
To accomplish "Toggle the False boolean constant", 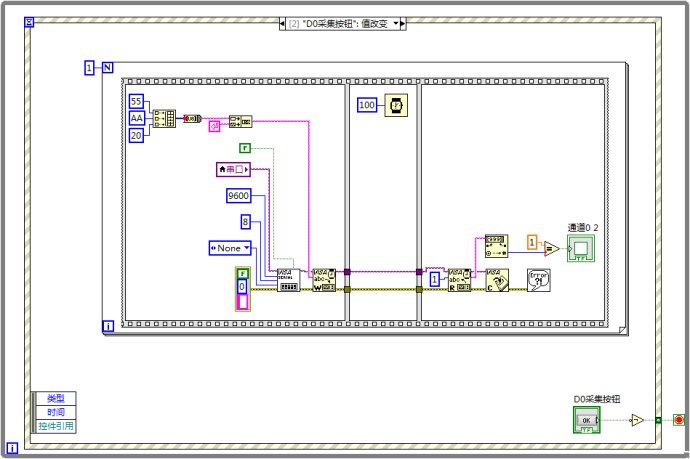I will (243, 148).
